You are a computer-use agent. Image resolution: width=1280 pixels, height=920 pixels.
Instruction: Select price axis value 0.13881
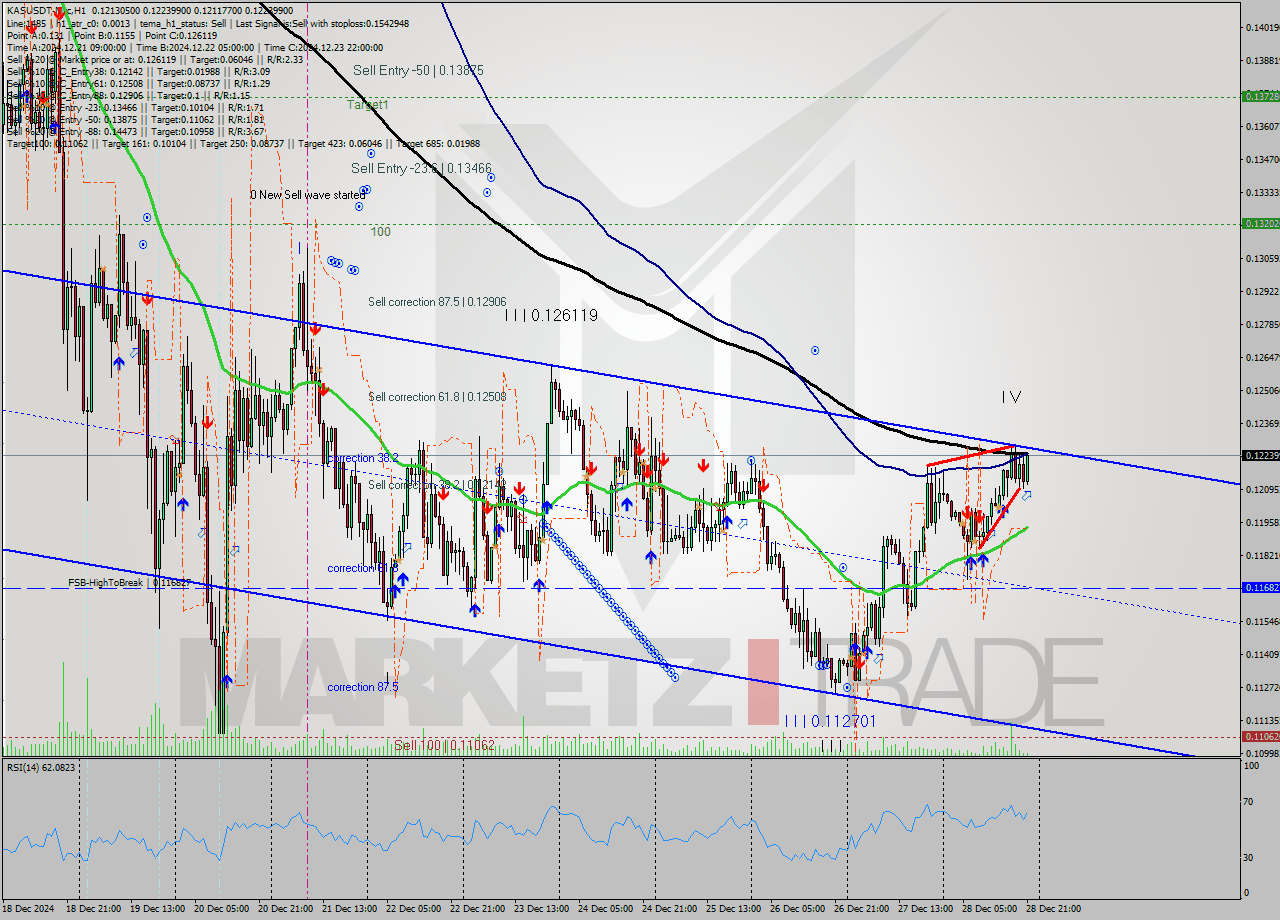[1261, 61]
